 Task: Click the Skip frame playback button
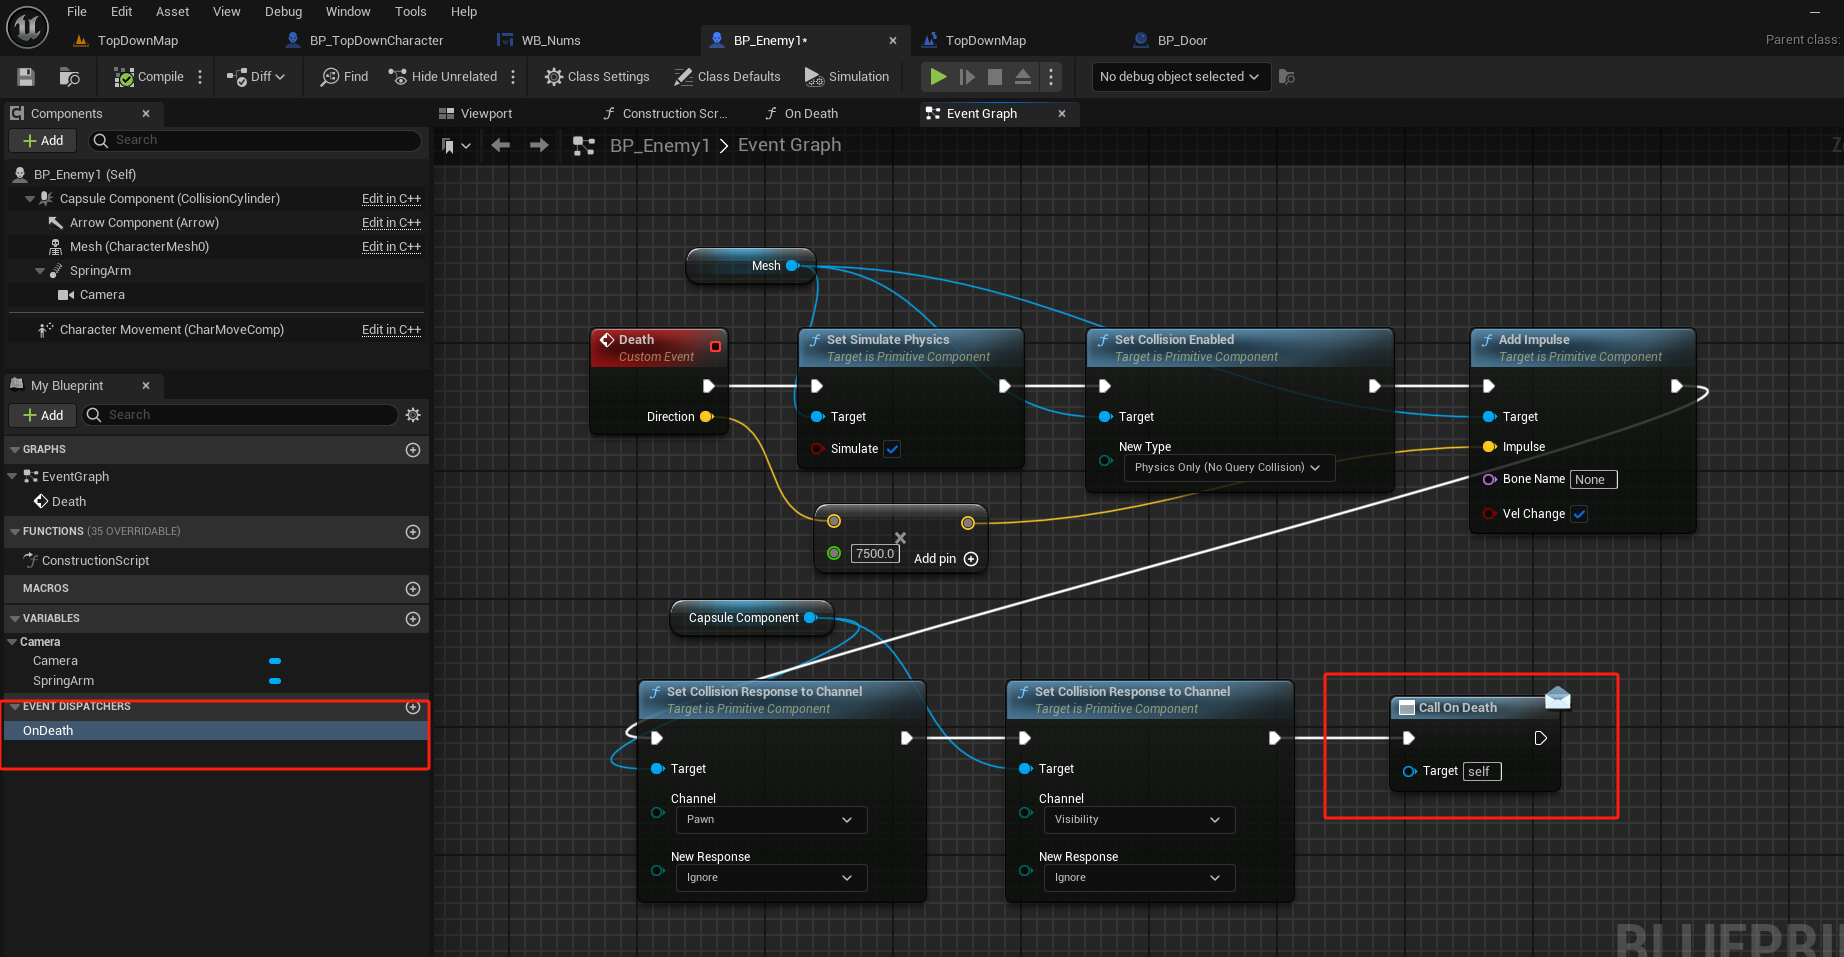pyautogui.click(x=967, y=77)
